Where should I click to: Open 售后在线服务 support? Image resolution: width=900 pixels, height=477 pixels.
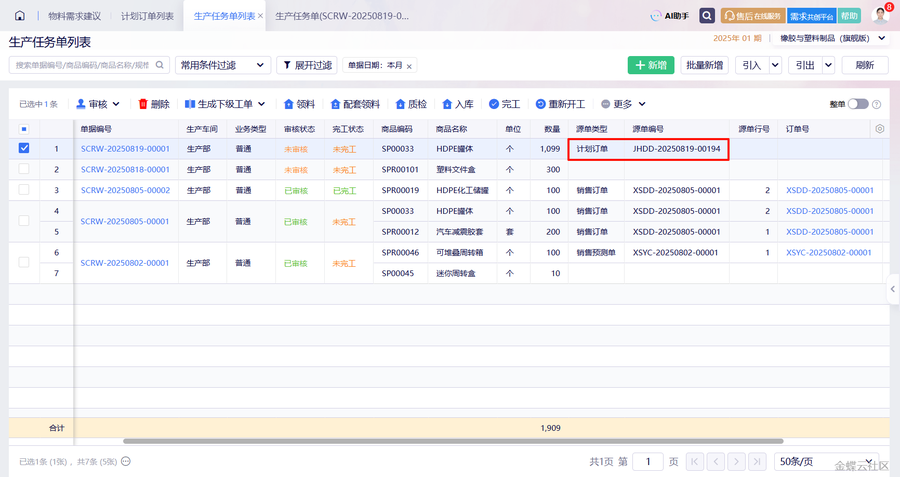[x=752, y=15]
